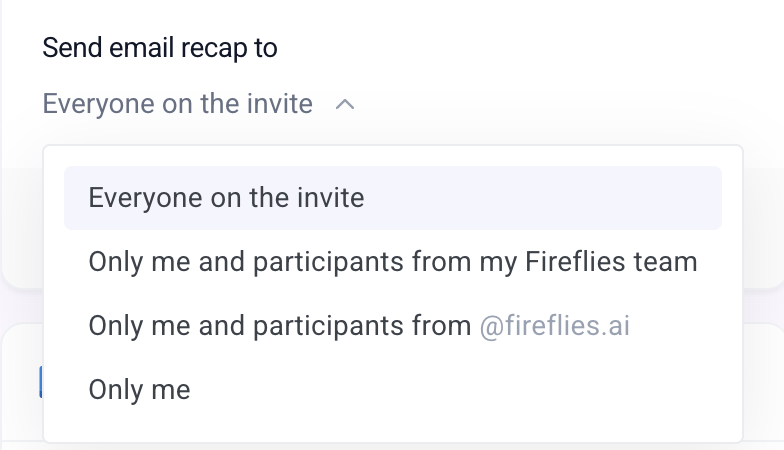Click the 'Everyone on the invite' dropdown field
Screen dimensions: 784x450
pos(178,104)
